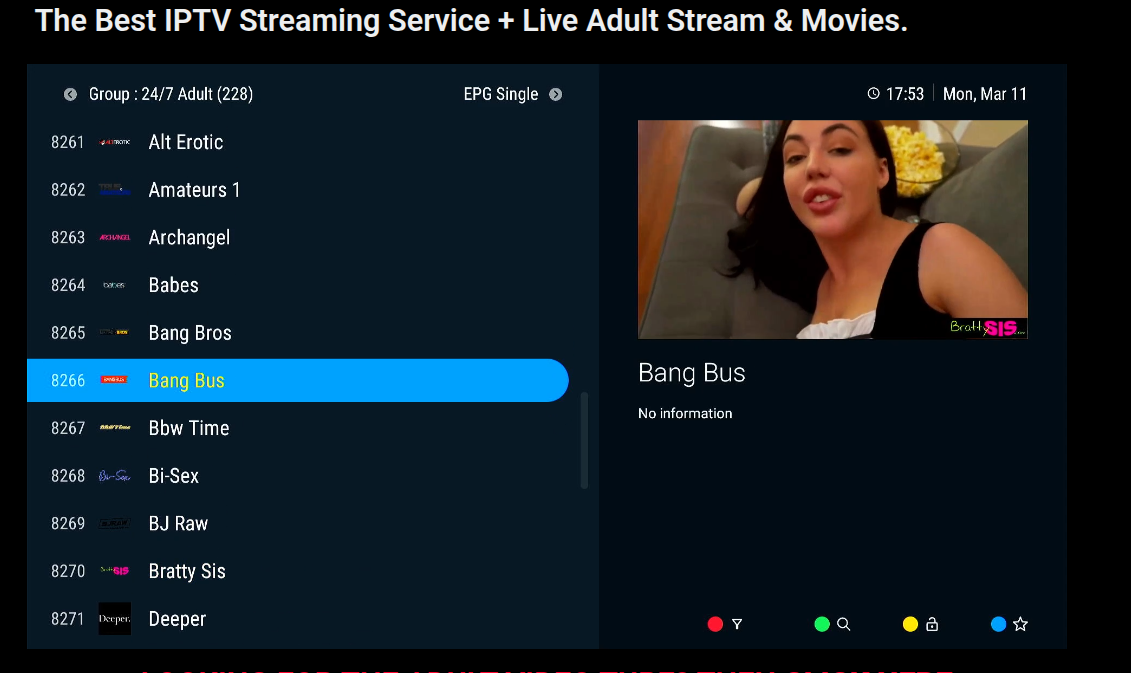Click channel number 8268
The image size is (1131, 673).
[x=68, y=475]
